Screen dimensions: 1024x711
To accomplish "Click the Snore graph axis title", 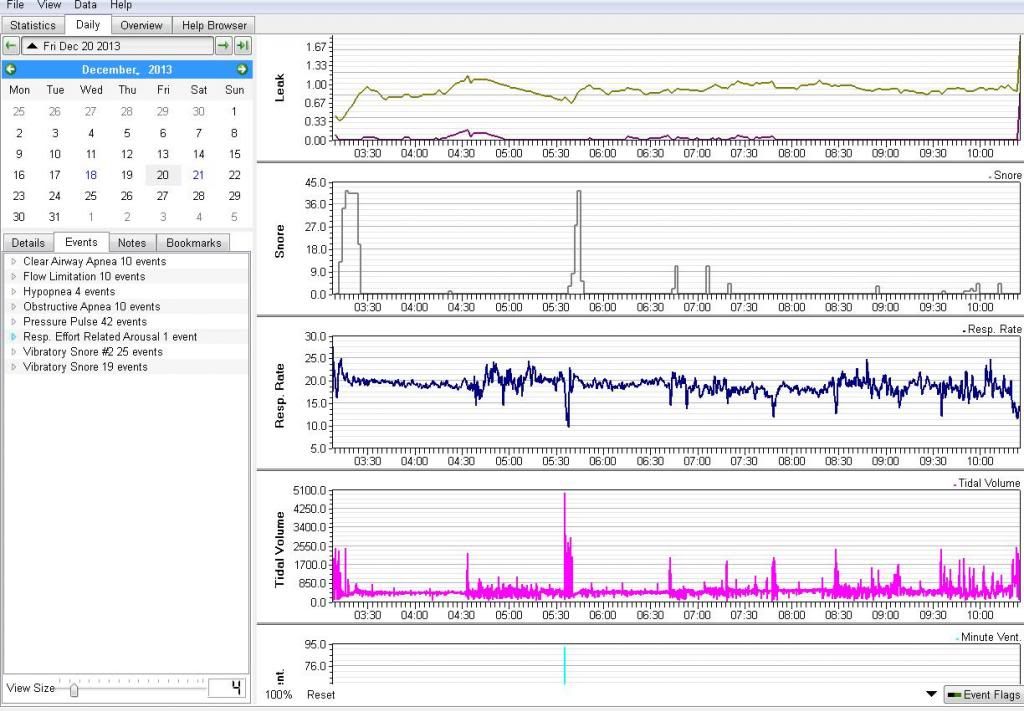I will 280,241.
